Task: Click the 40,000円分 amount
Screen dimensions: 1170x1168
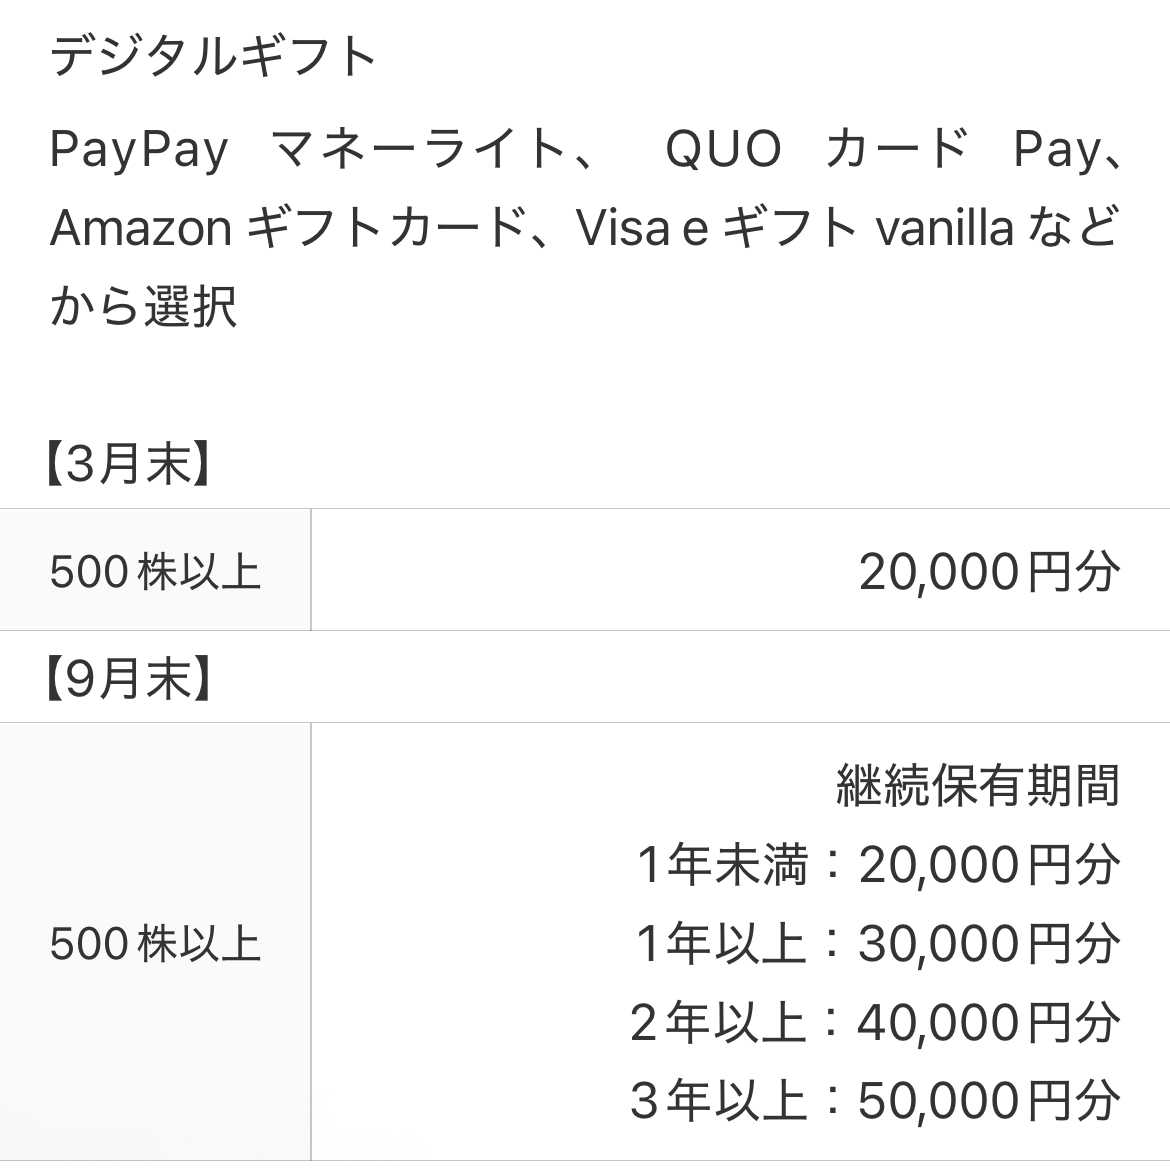Action: [x=989, y=1022]
